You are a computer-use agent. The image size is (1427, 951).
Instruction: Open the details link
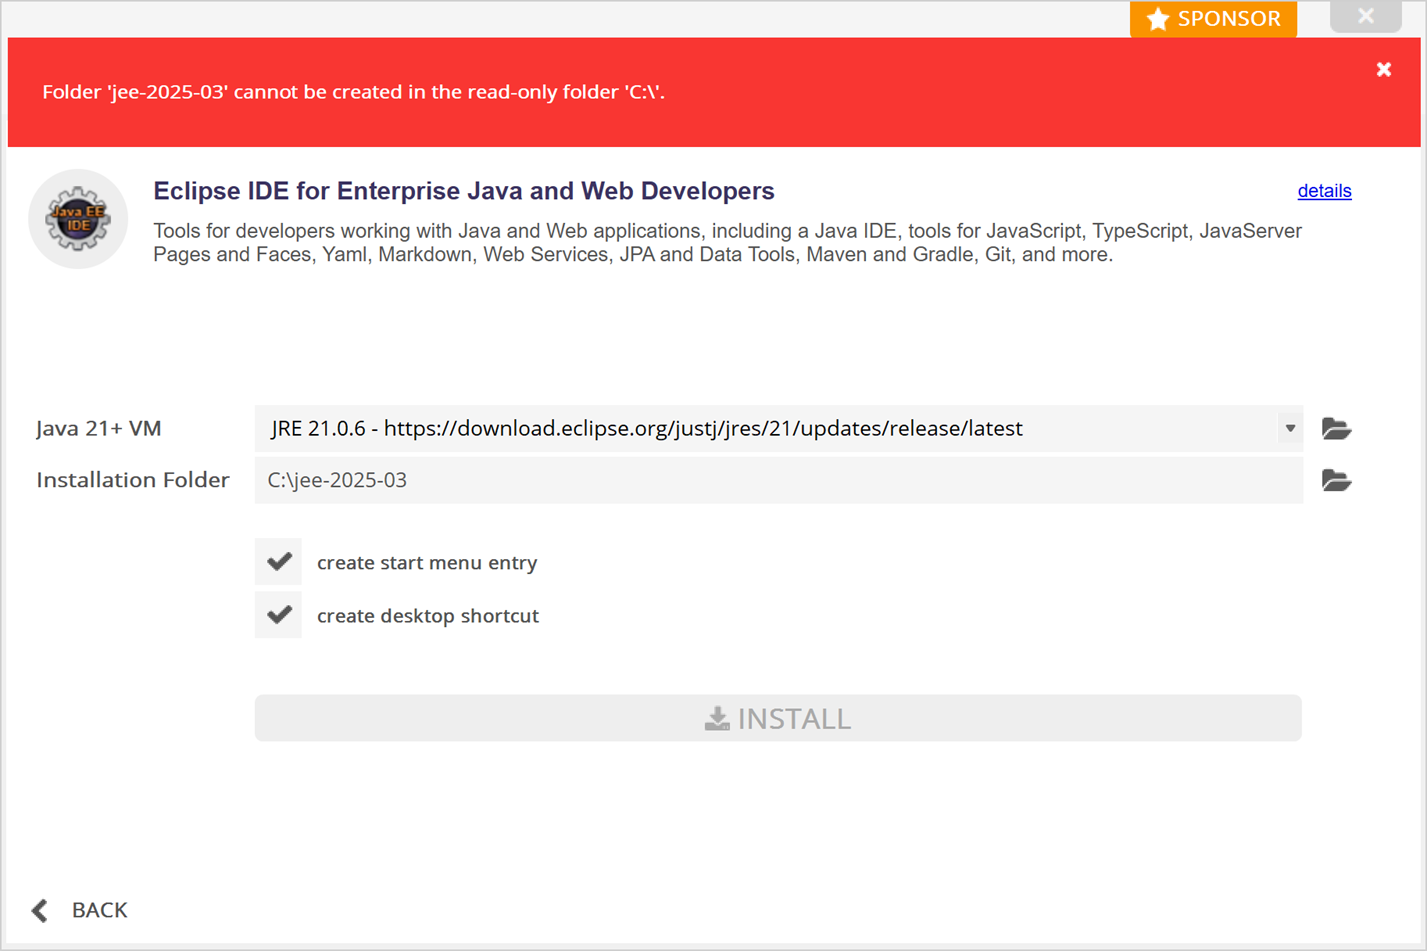(1324, 191)
